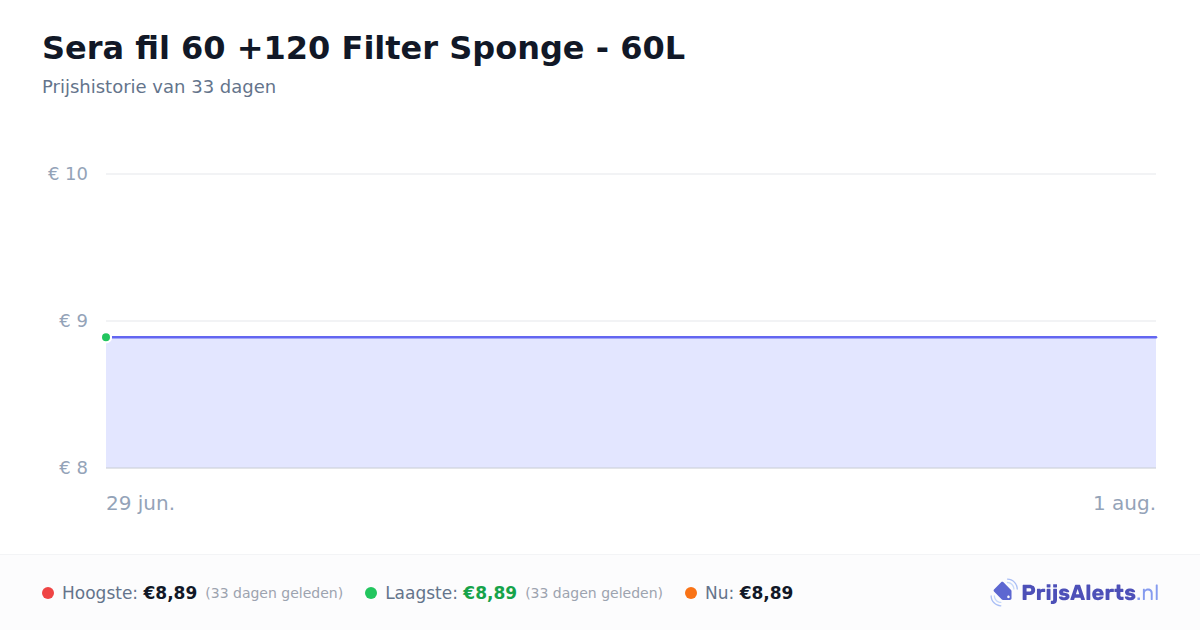Click the Prijshistorie van 33 dagen subtitle
This screenshot has width=1200, height=630.
(159, 87)
